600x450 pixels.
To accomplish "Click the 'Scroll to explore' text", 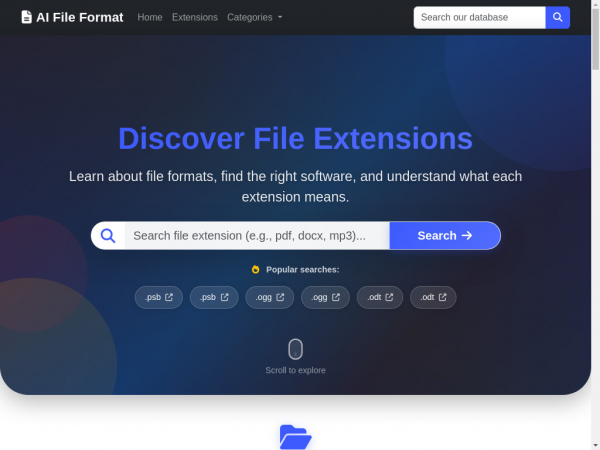I will 295,370.
